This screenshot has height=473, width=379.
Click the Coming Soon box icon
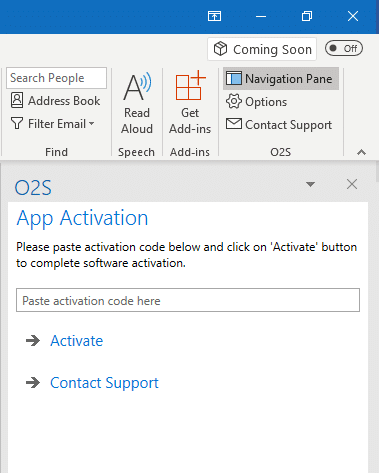coord(220,49)
